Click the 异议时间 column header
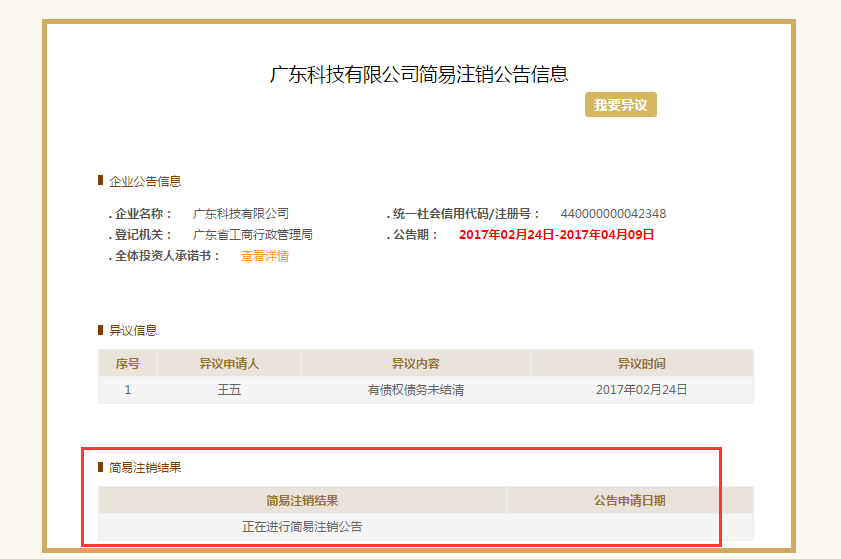841x559 pixels. [x=641, y=363]
